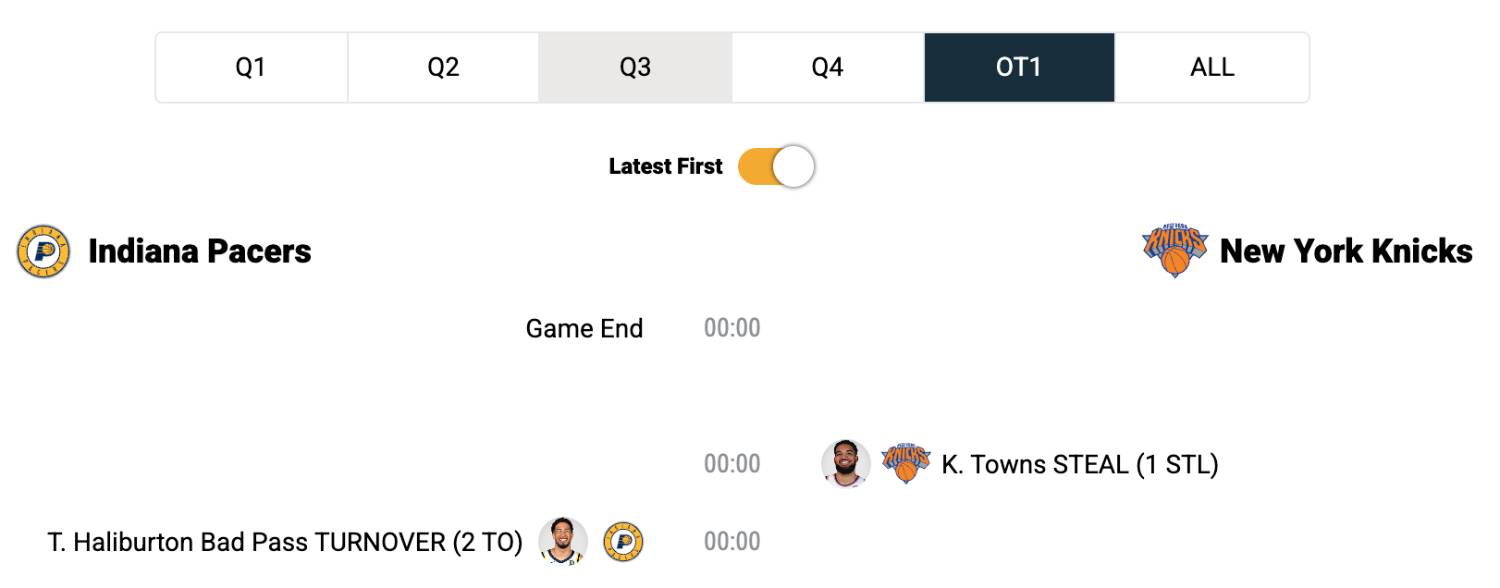Screen dimensions: 1500x588
Task: Select the K. Towns STEAL play entry
Action: click(1080, 465)
